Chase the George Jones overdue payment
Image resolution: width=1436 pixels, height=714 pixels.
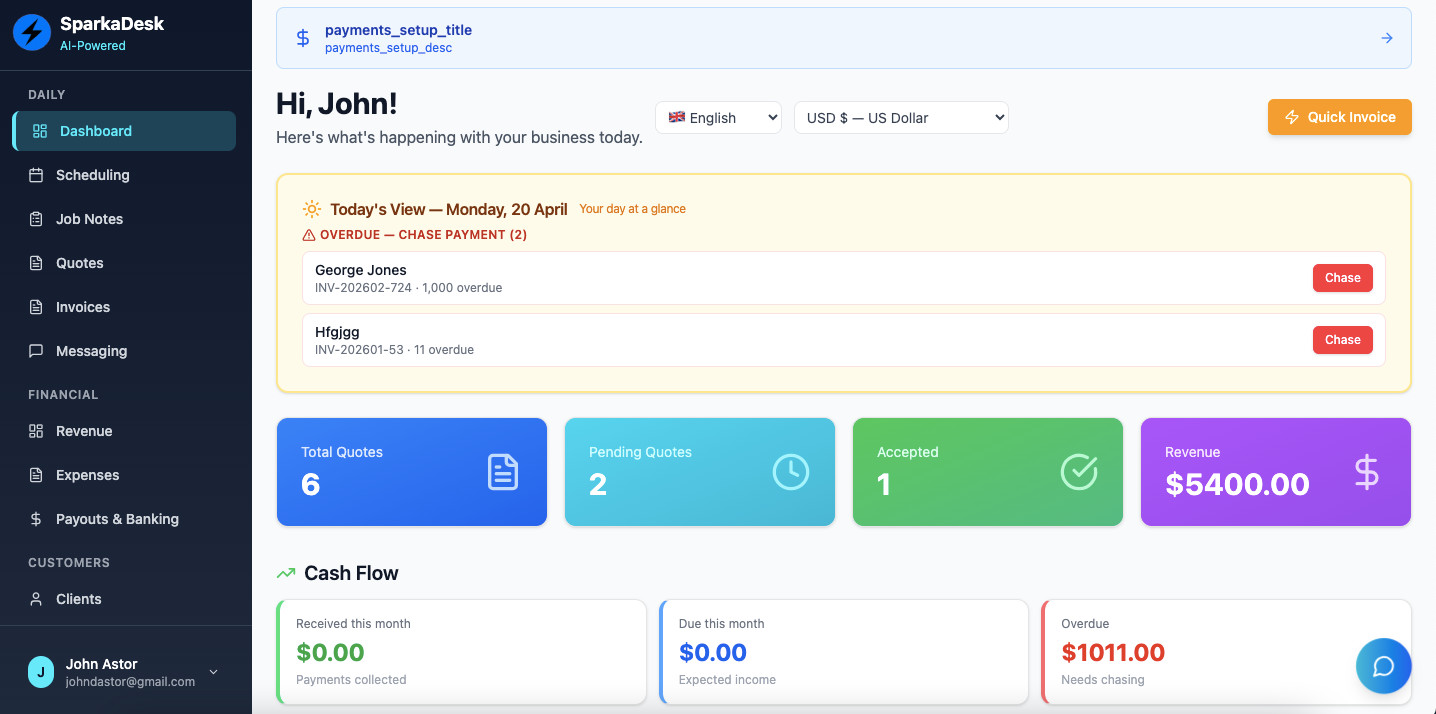tap(1343, 278)
